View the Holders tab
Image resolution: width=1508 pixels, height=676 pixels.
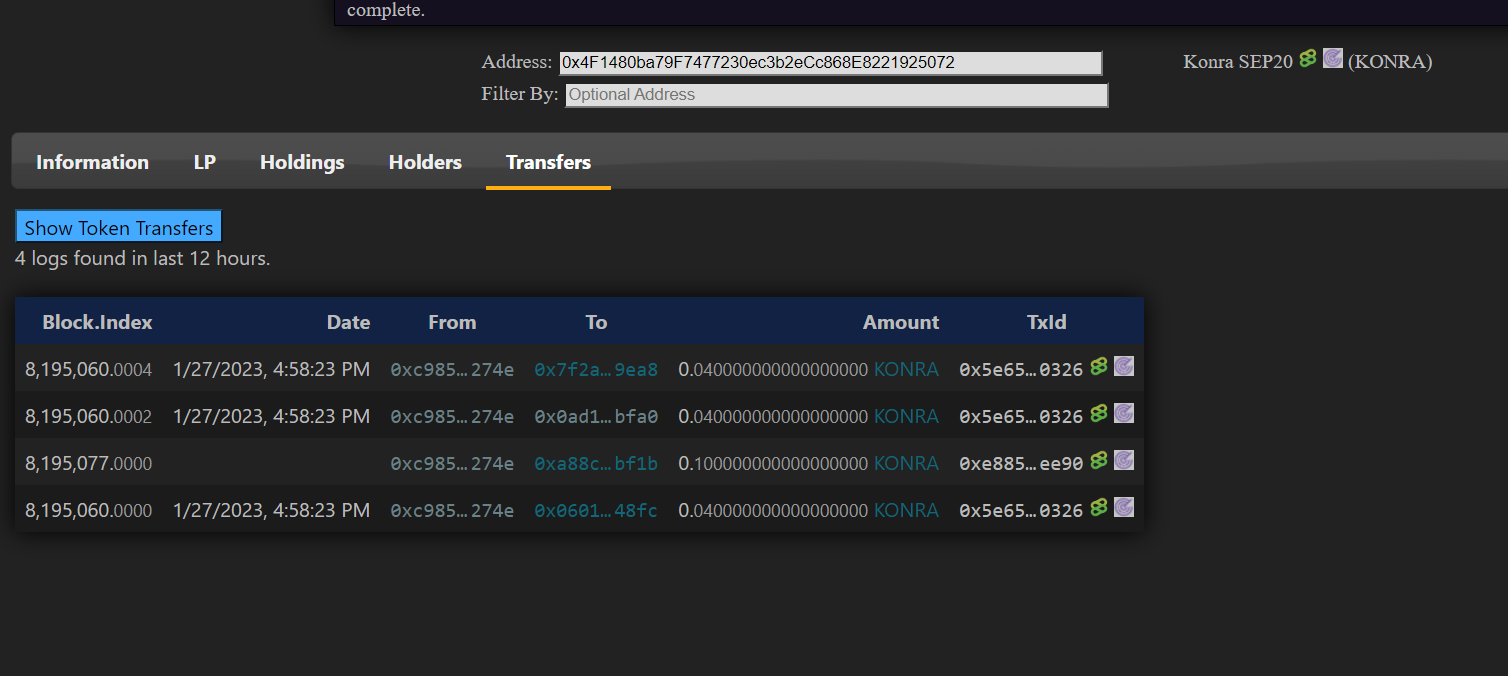tap(425, 162)
